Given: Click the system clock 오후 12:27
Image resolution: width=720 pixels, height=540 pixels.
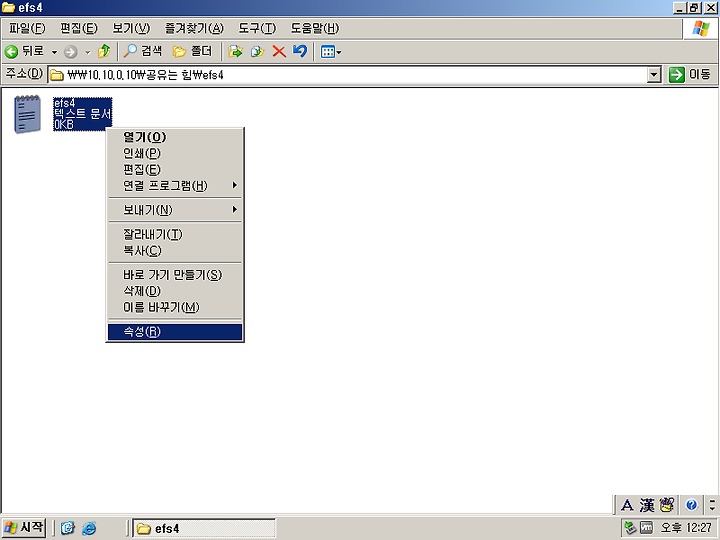Looking at the screenshot, I should 686,528.
